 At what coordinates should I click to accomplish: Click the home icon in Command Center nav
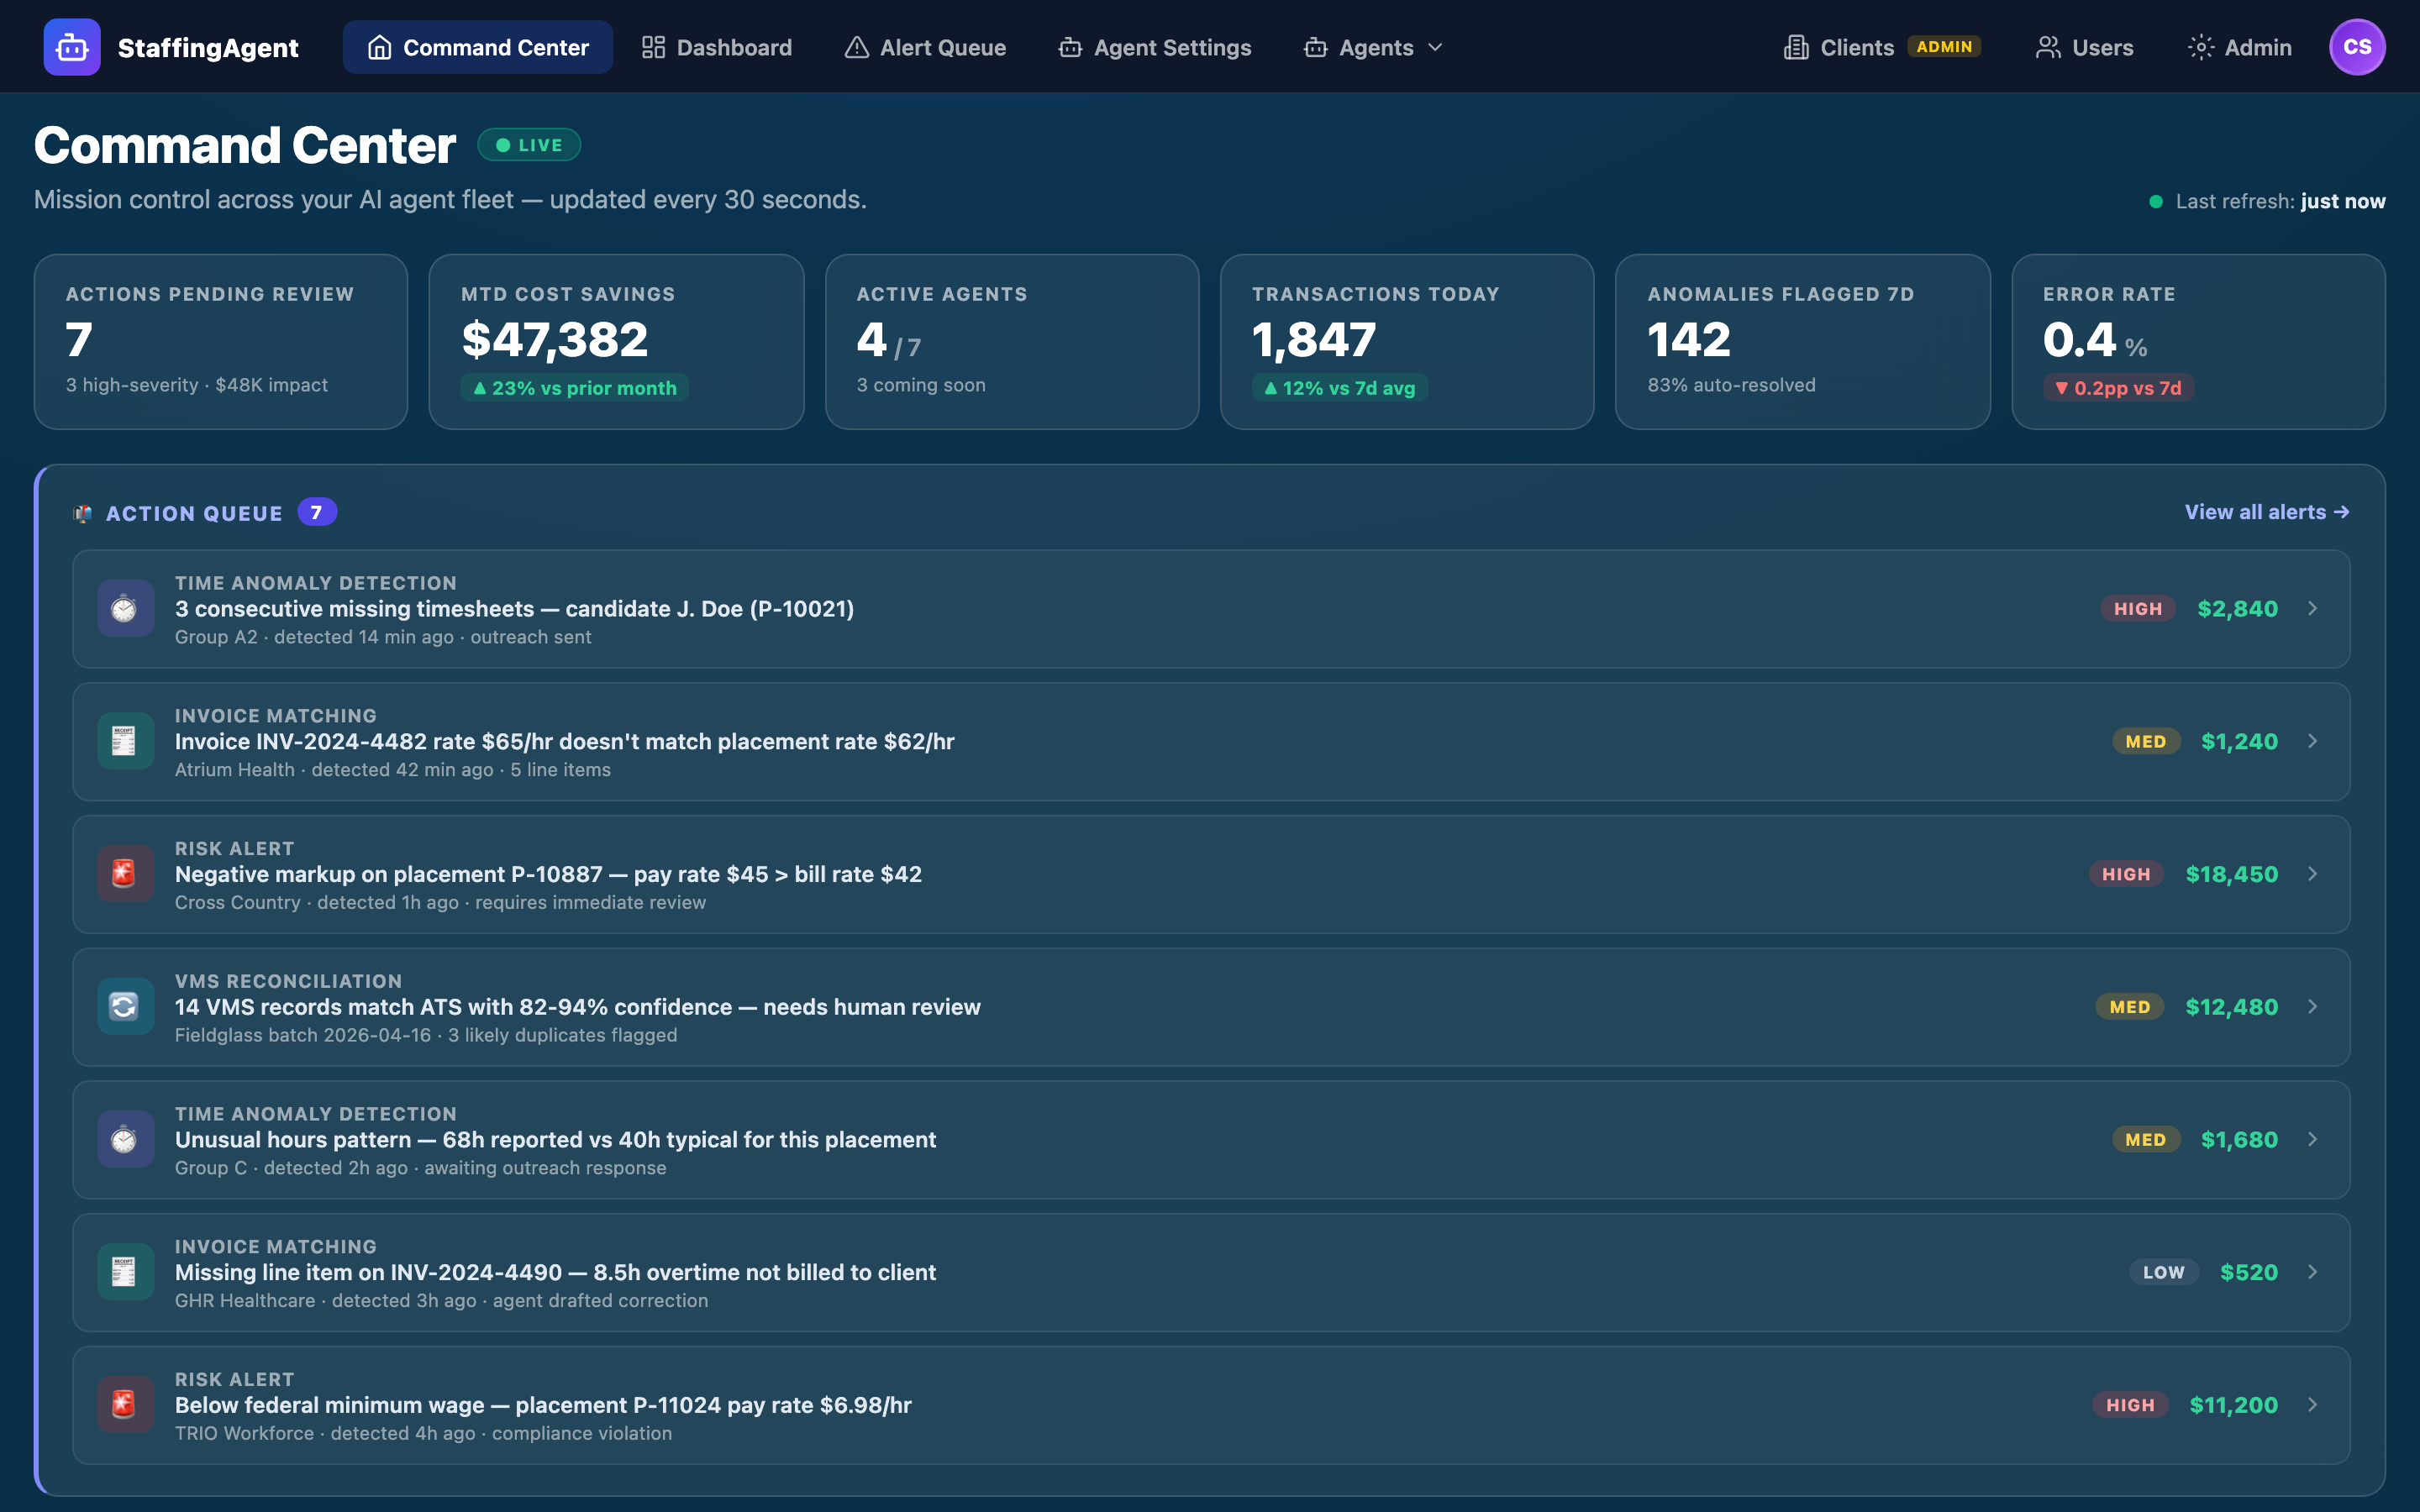point(379,46)
